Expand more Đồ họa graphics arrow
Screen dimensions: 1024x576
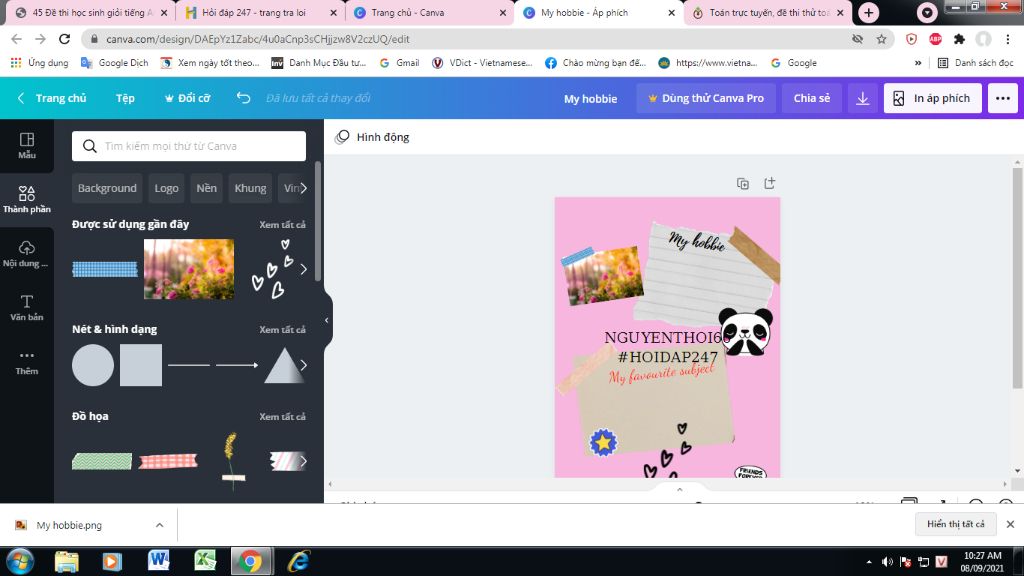[303, 461]
